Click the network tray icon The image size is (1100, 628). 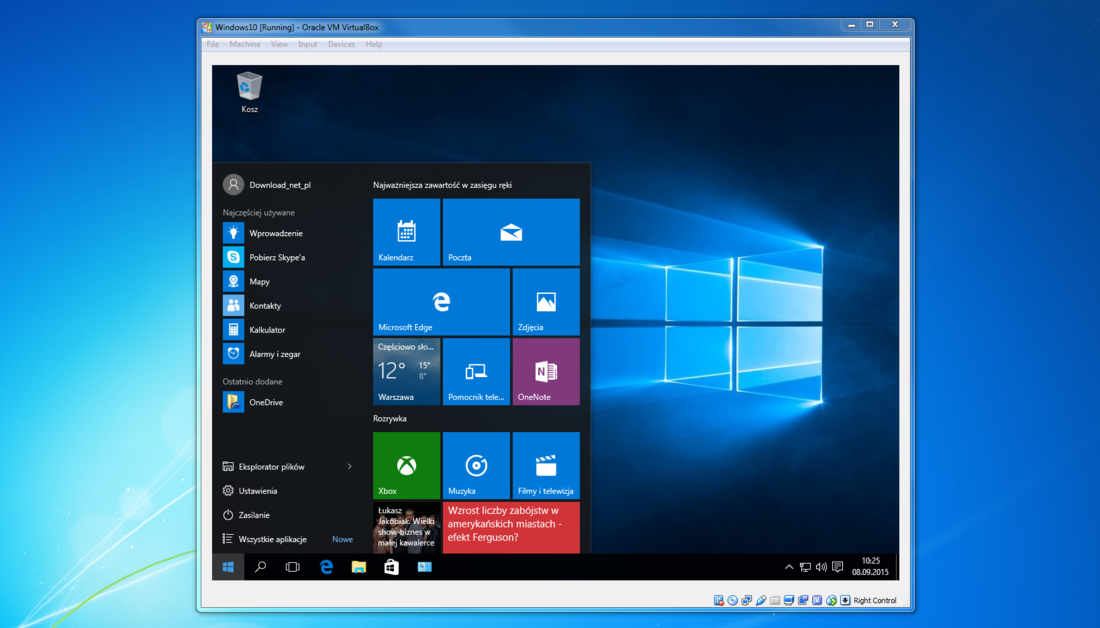click(805, 567)
